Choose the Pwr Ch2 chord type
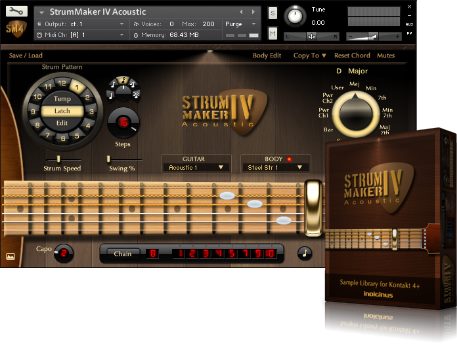Viewport: 457px width, 362px height. [327, 98]
